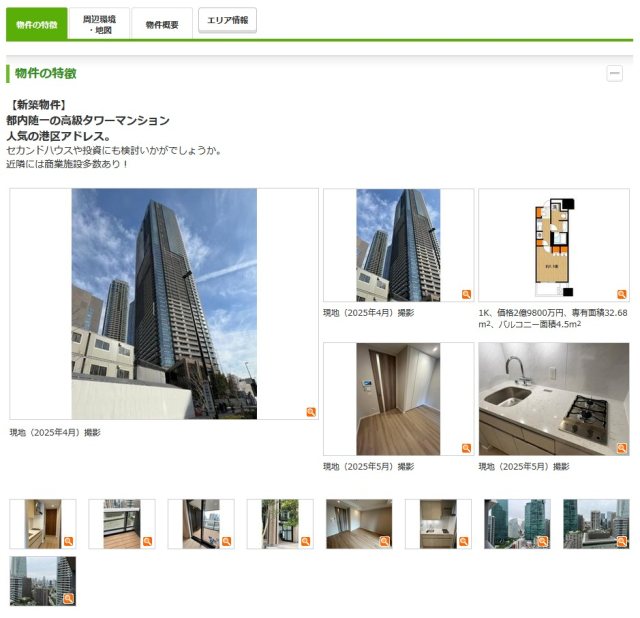The width and height of the screenshot is (640, 618).
Task: Click magnifier on empty living room thumbnail
Action: [384, 541]
